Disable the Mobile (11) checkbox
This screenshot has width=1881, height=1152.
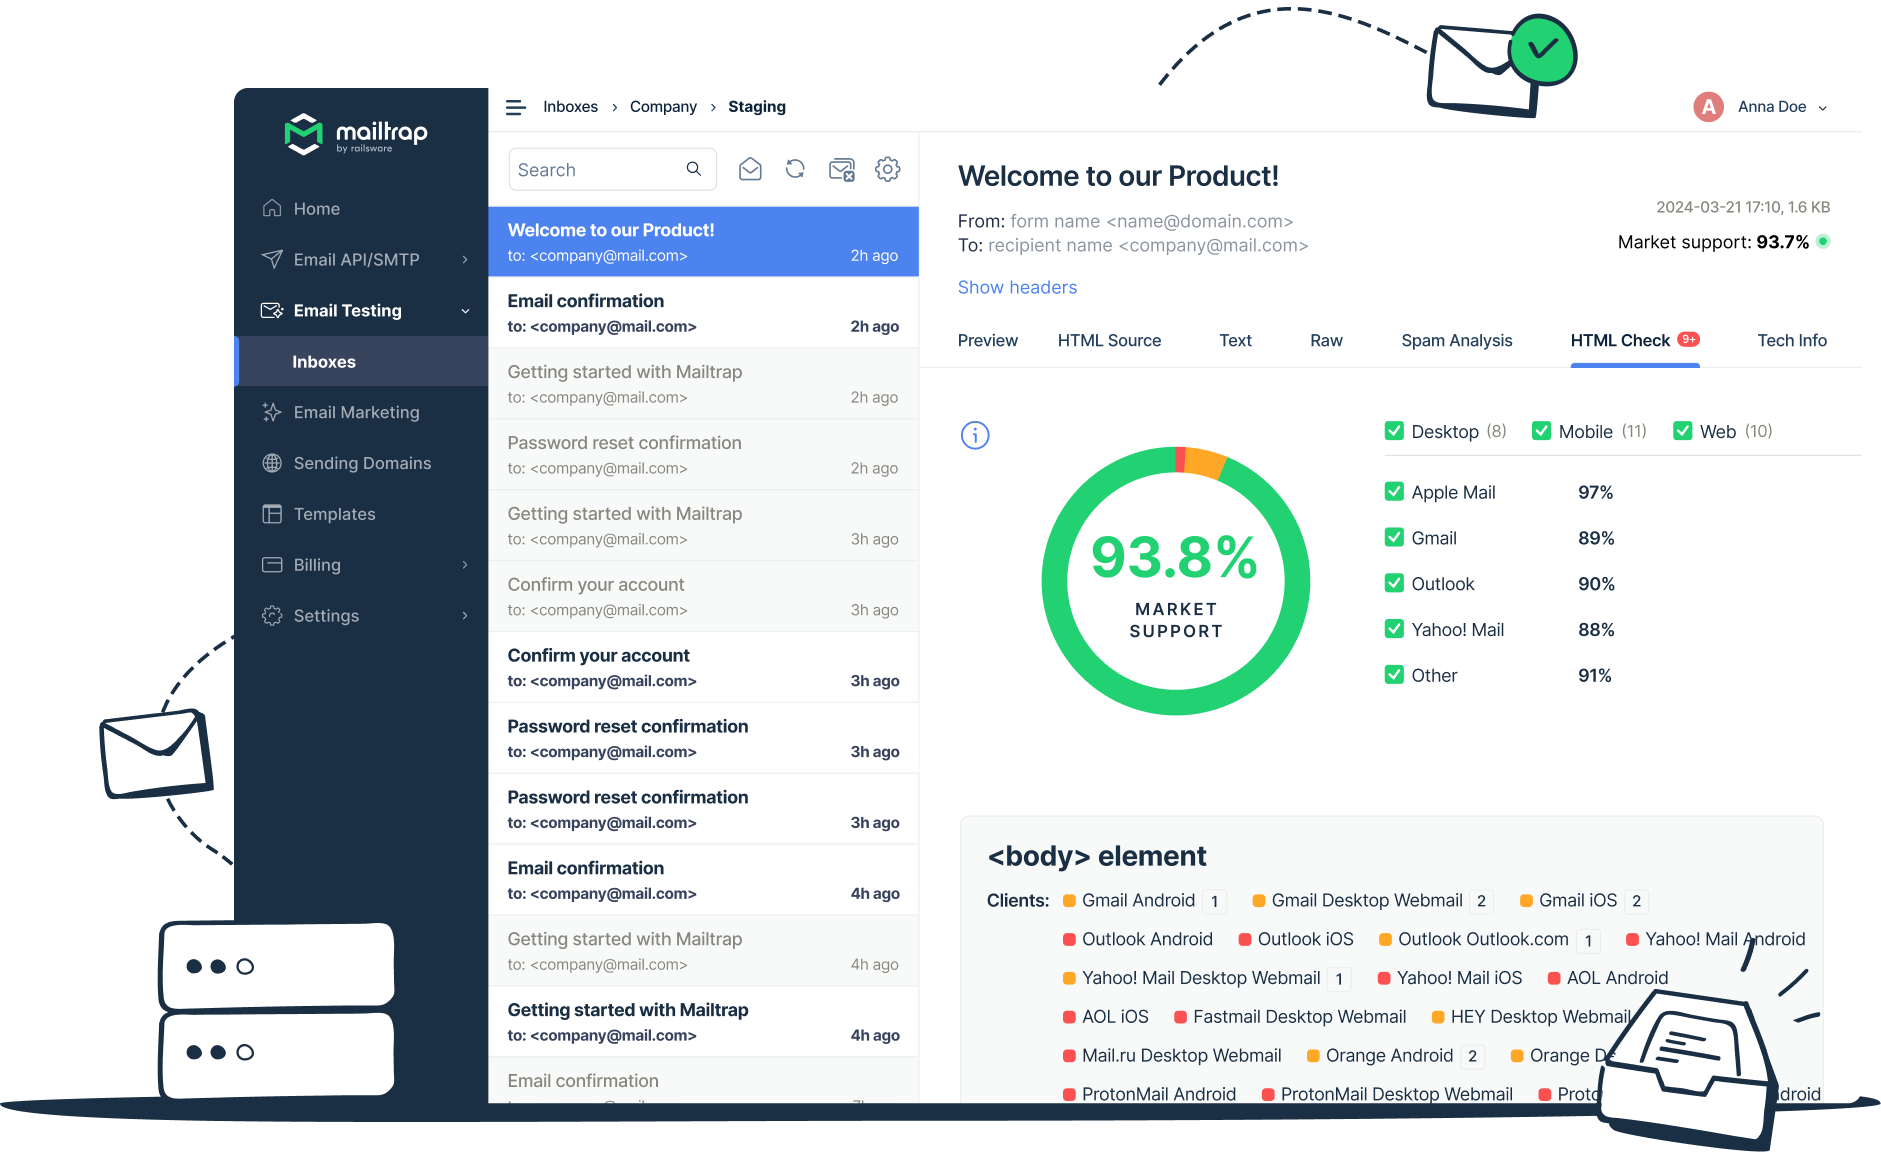click(x=1541, y=430)
